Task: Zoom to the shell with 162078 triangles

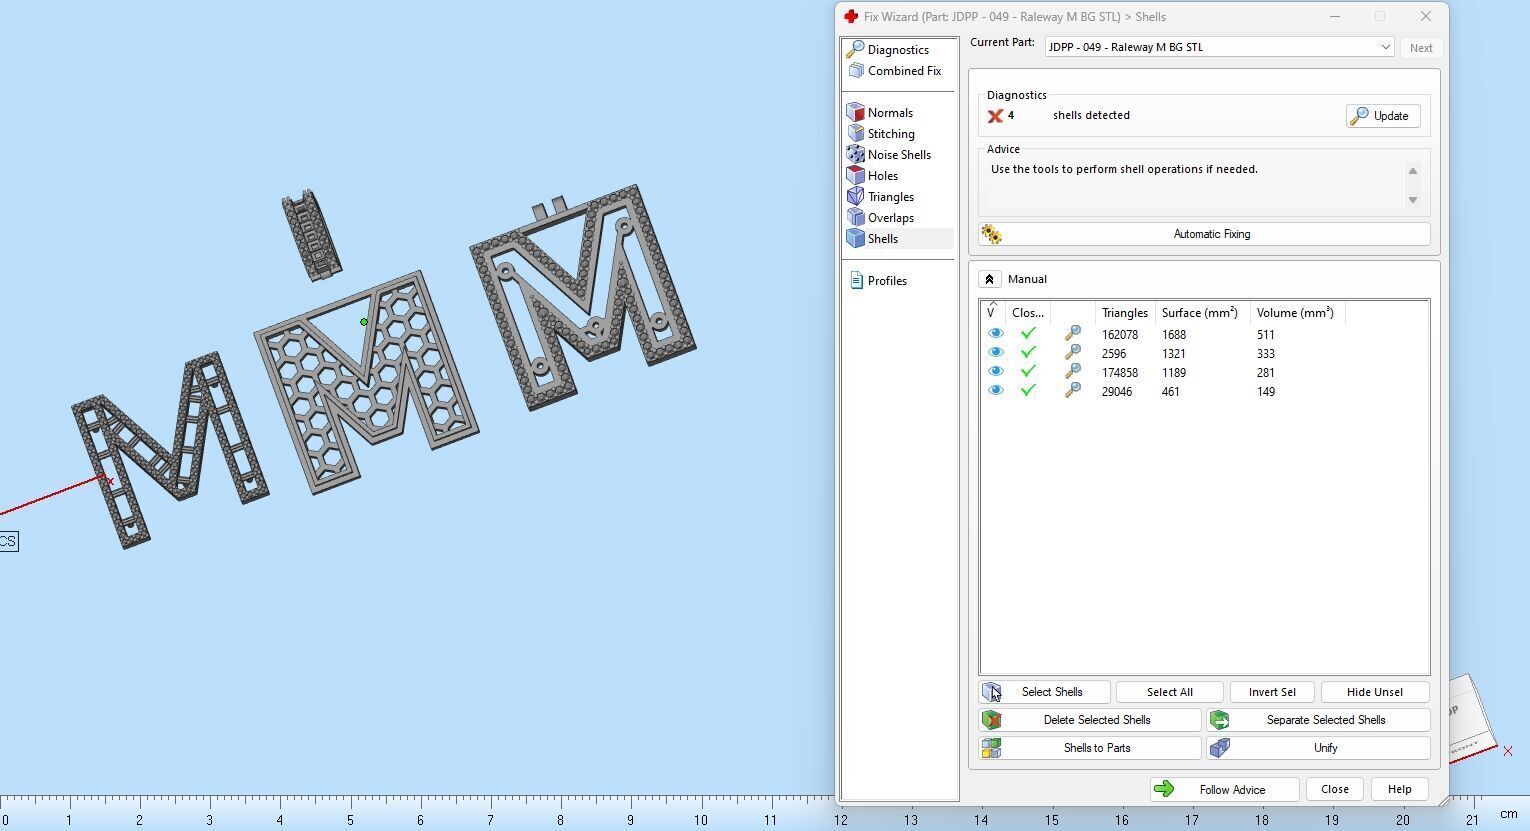Action: [1072, 334]
